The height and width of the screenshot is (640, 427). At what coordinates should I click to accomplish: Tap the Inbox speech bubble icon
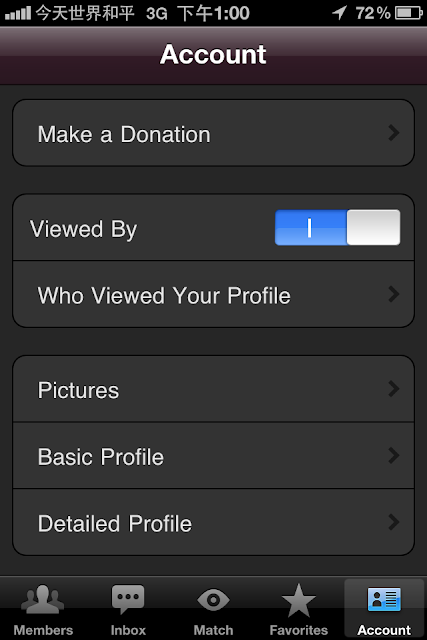(128, 599)
